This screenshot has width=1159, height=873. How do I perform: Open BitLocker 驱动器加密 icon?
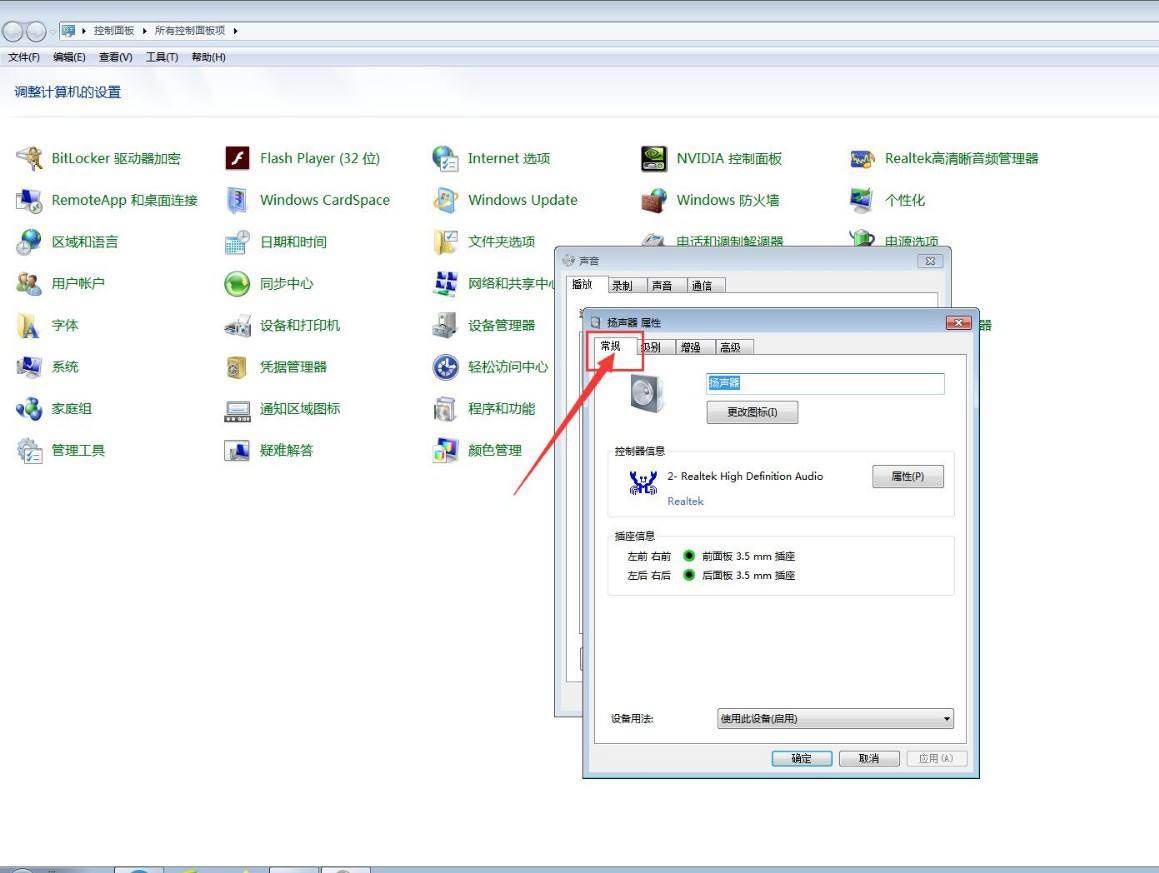coord(30,158)
